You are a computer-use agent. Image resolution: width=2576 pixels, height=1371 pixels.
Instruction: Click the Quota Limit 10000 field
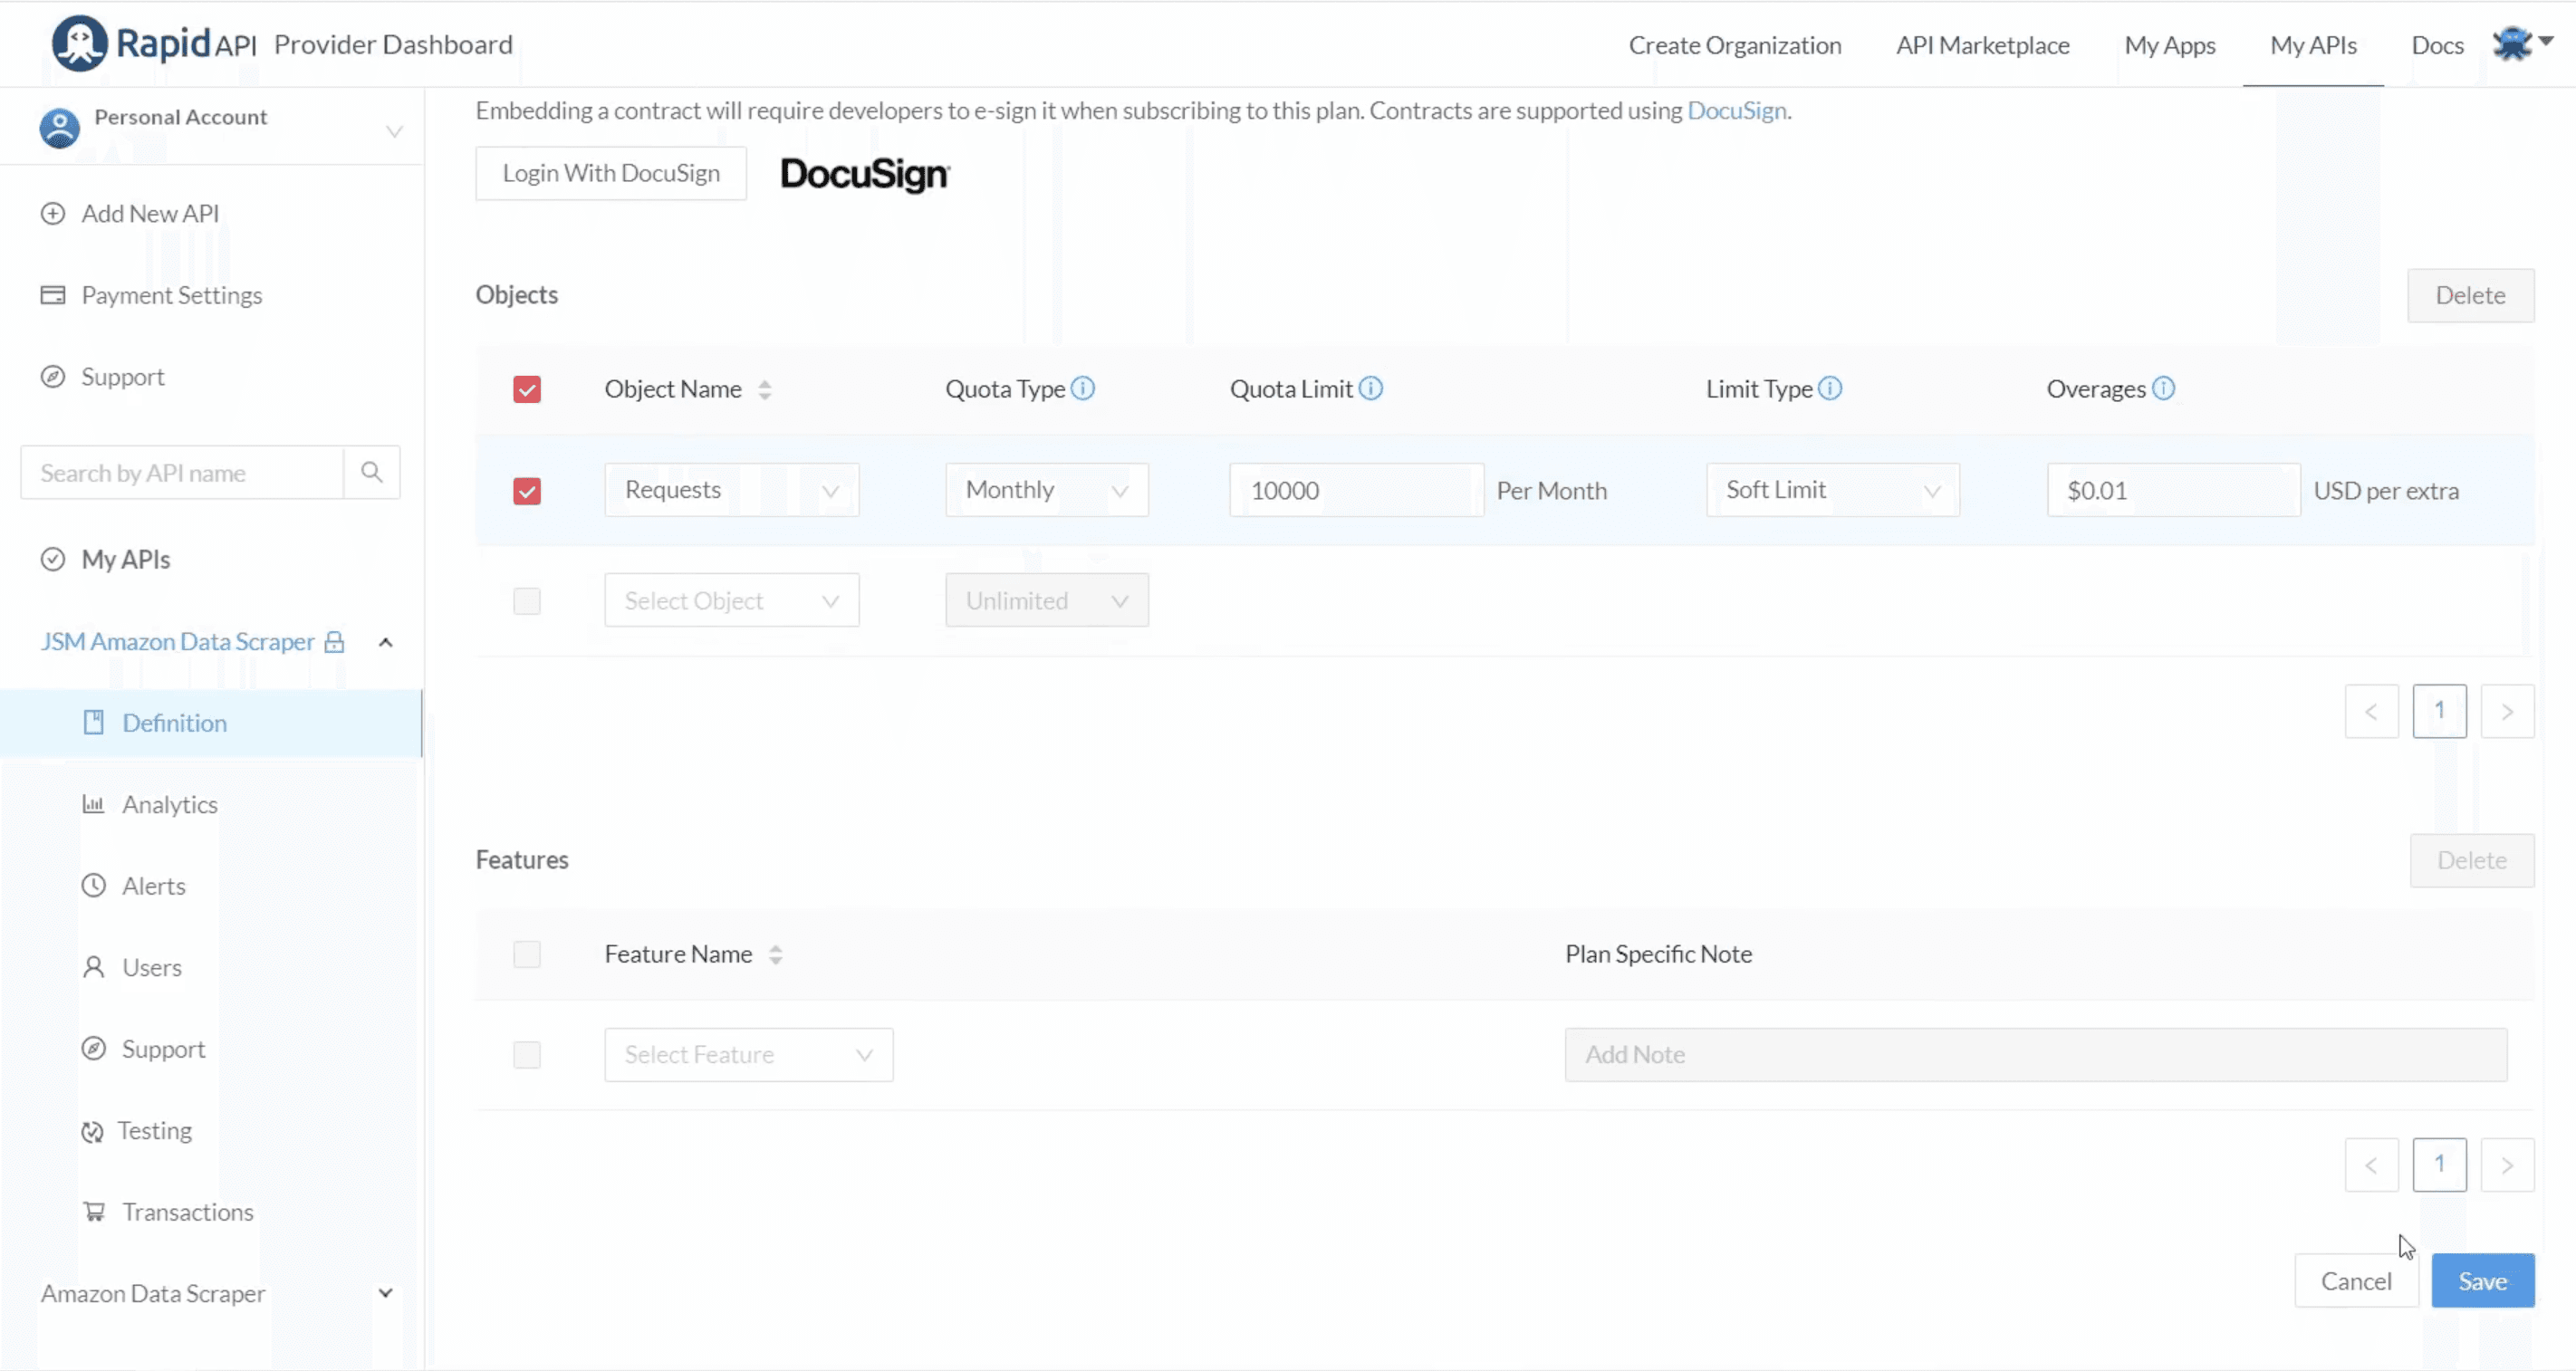1357,490
